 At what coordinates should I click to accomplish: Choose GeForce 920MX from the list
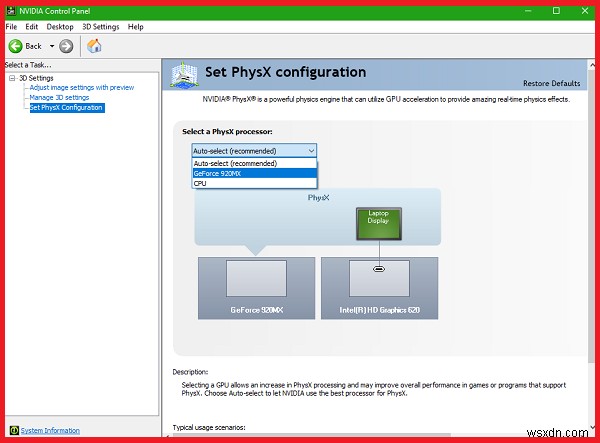[x=254, y=173]
